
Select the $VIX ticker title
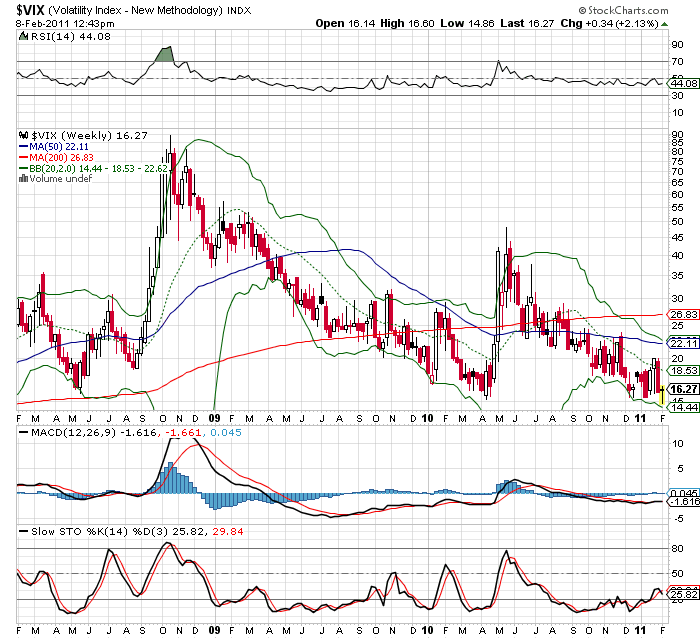tap(30, 10)
